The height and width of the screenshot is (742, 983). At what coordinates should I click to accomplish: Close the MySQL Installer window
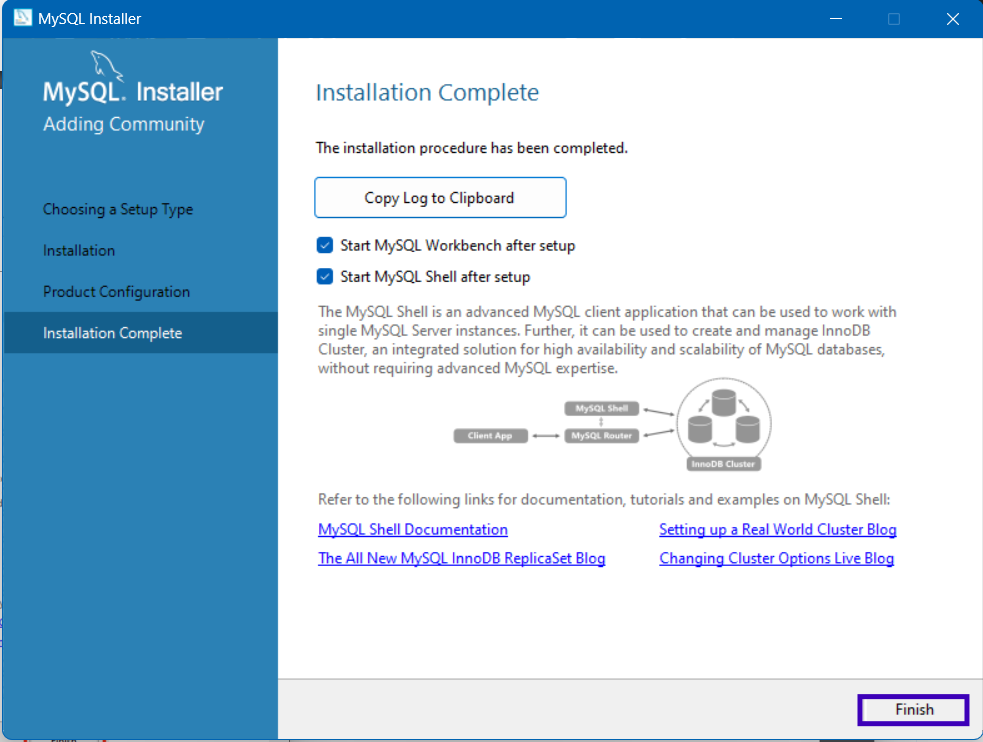pyautogui.click(x=952, y=19)
